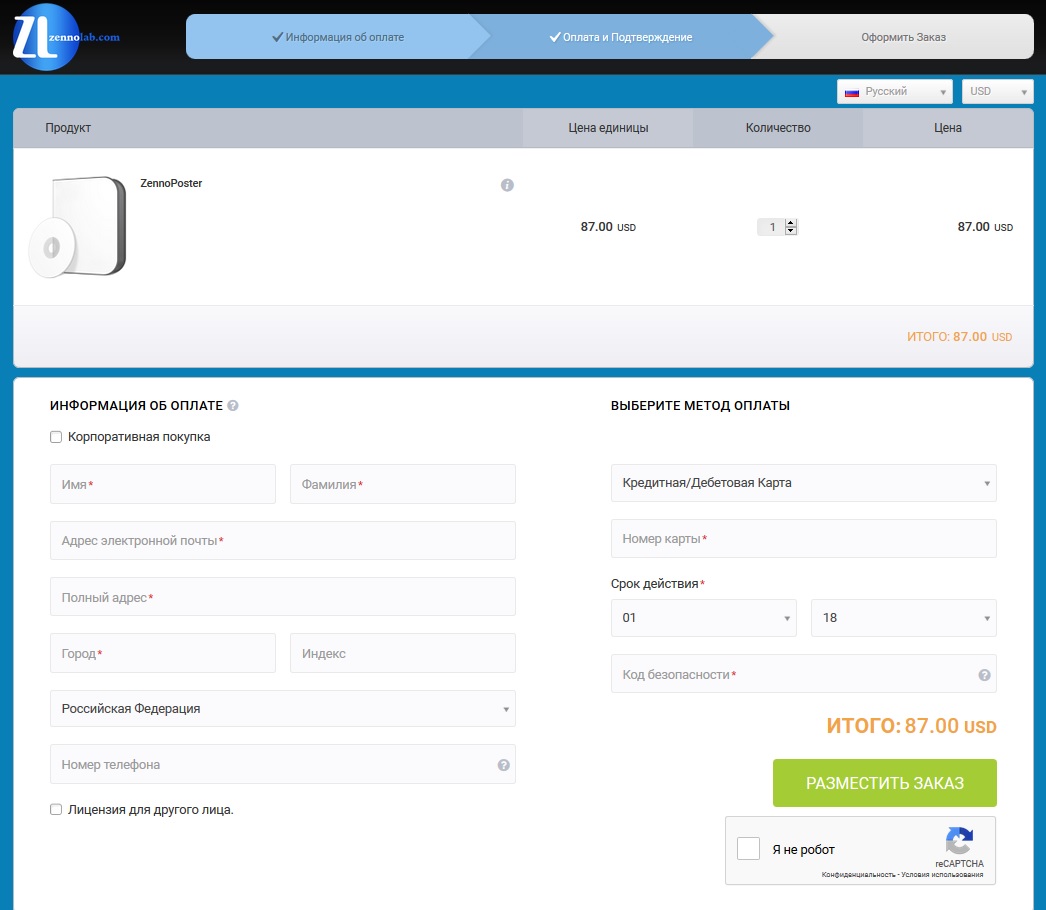Click the Срок действия label
This screenshot has height=910, width=1046.
point(654,584)
